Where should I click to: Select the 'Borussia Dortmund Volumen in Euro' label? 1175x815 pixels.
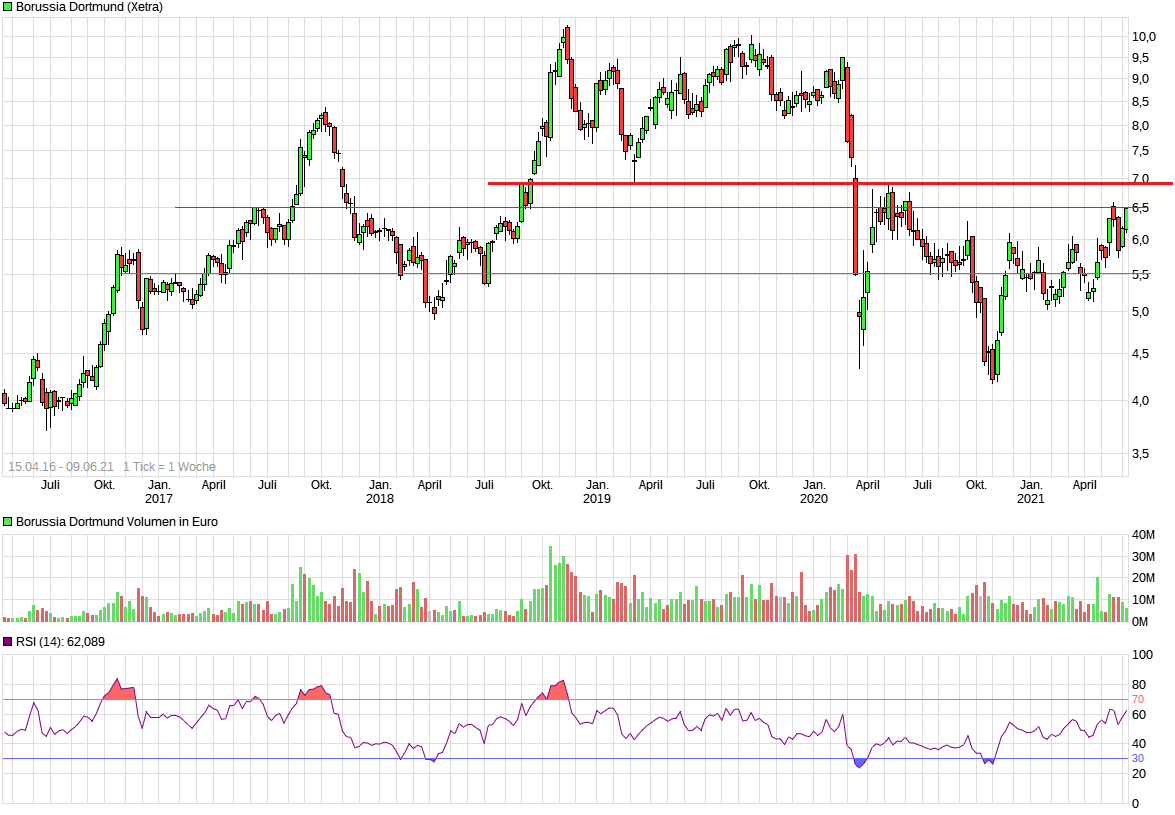(x=117, y=521)
